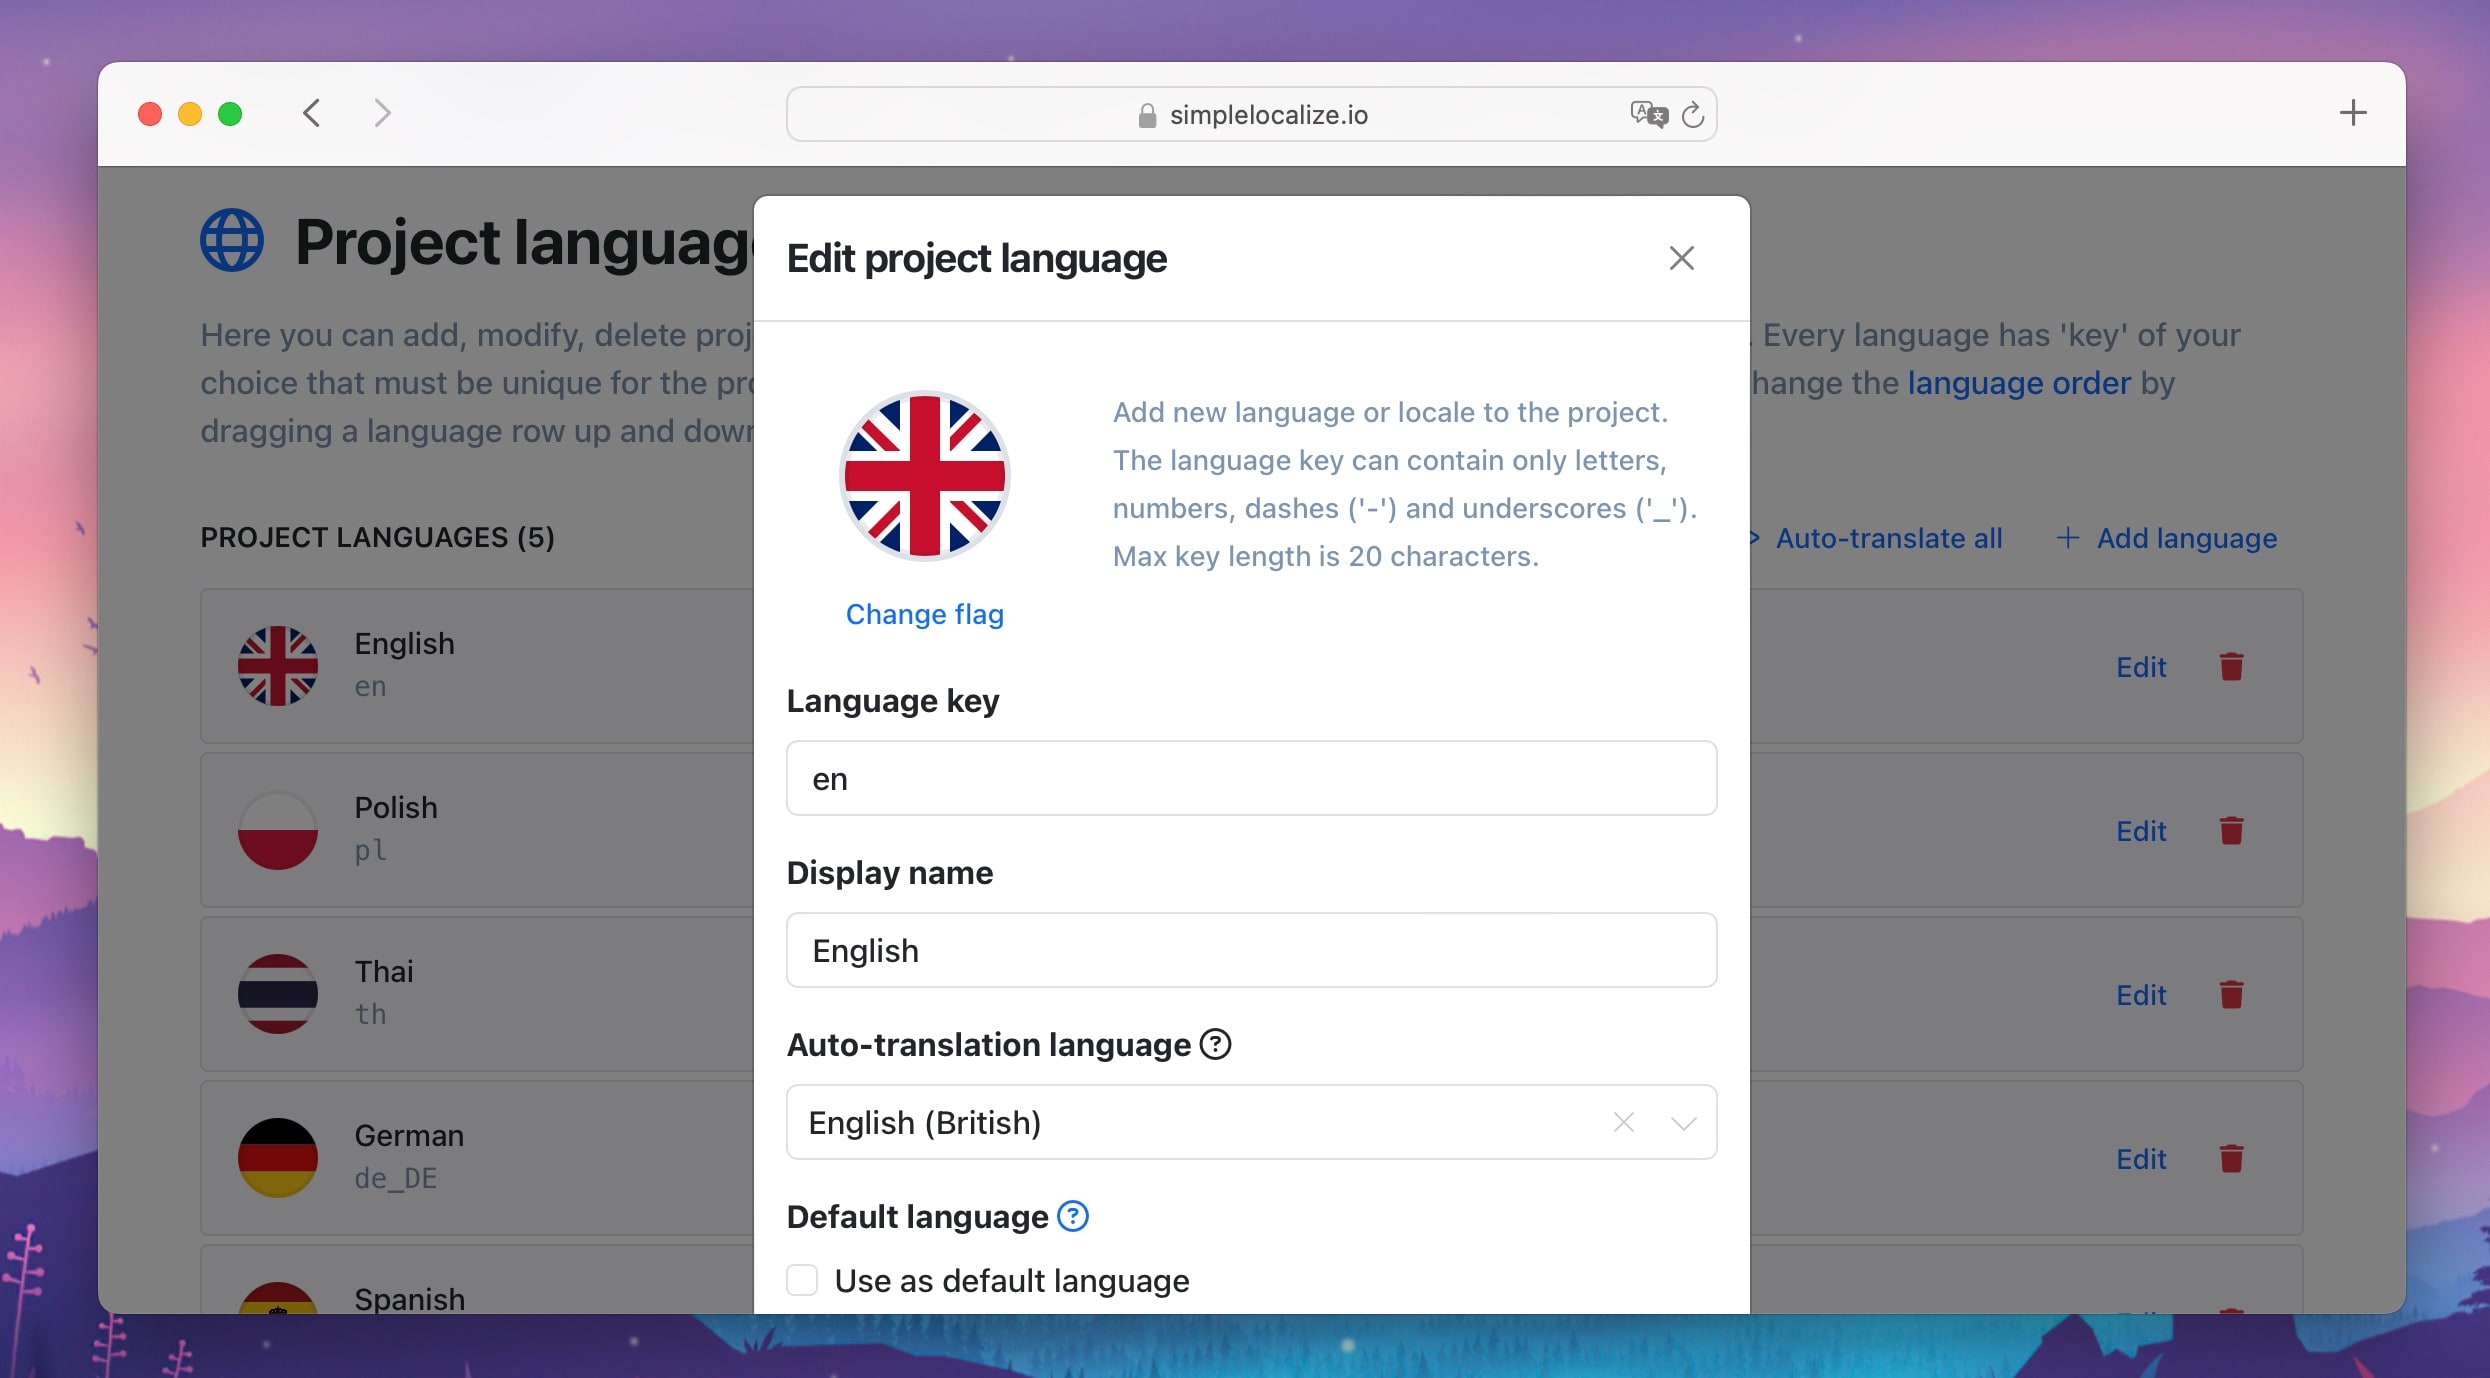Image resolution: width=2490 pixels, height=1378 pixels.
Task: Click Add language button
Action: tap(2167, 538)
